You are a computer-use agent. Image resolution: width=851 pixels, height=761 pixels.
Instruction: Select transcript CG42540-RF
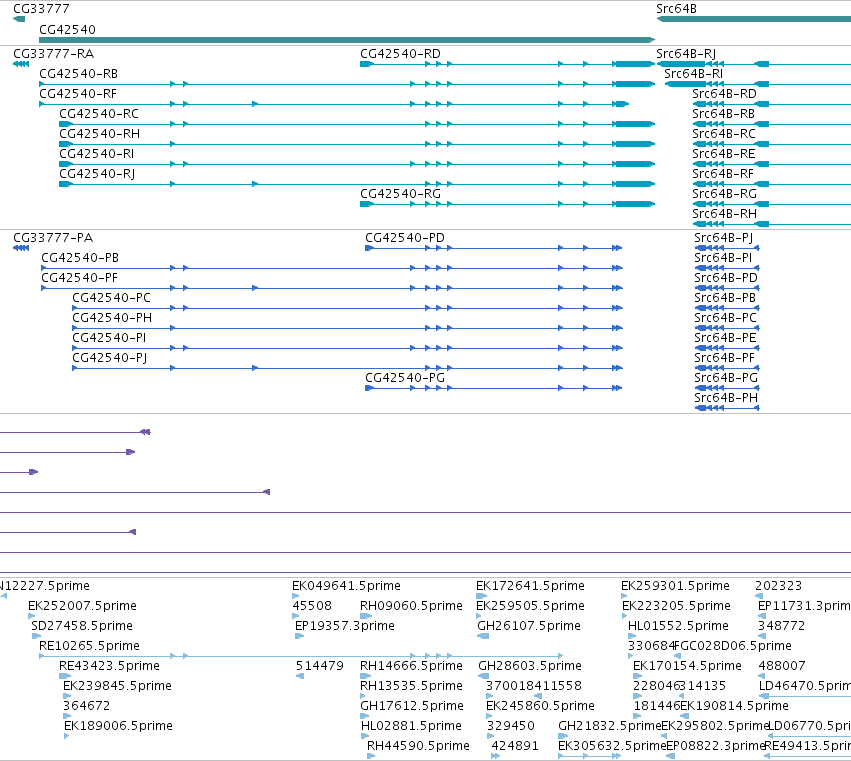coord(78,94)
